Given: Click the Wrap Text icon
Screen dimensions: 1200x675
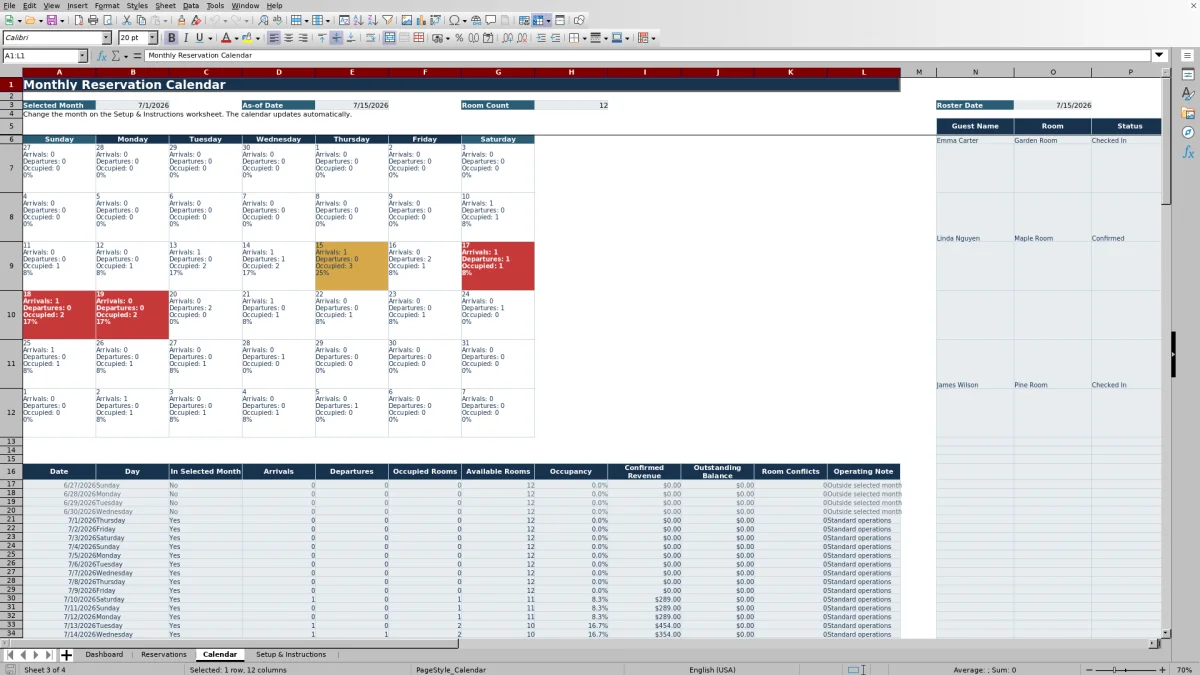Looking at the screenshot, I should pyautogui.click(x=370, y=38).
